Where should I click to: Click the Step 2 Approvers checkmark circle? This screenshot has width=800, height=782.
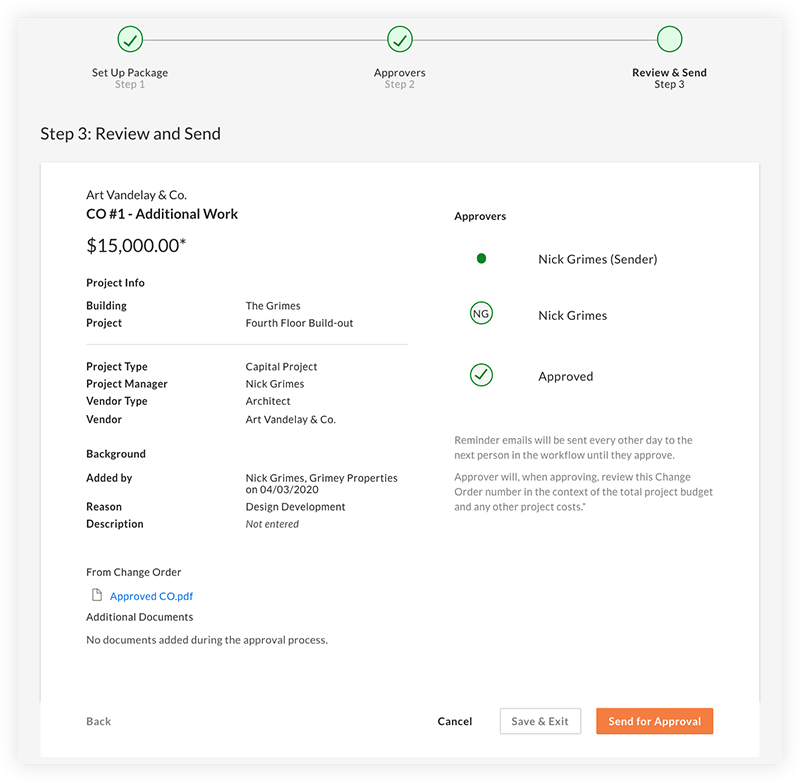[x=400, y=40]
